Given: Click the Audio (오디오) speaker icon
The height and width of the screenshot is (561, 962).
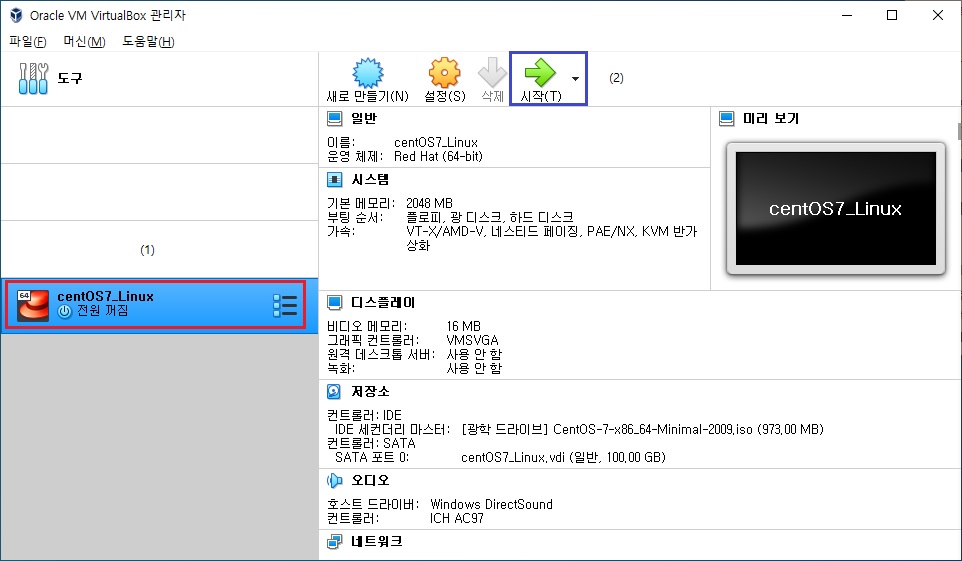Looking at the screenshot, I should 334,481.
